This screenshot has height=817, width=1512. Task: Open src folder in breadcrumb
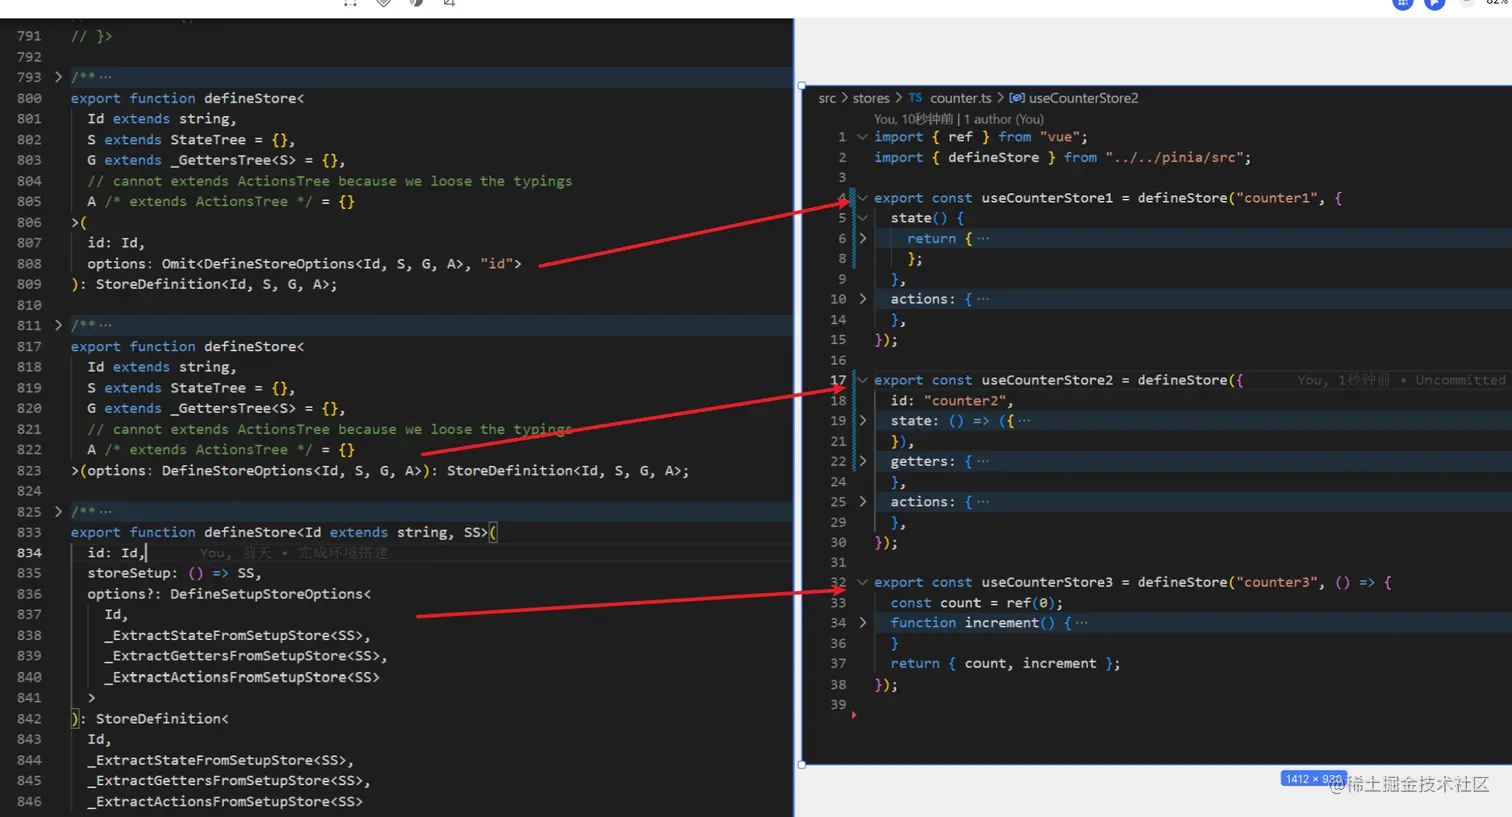point(827,98)
